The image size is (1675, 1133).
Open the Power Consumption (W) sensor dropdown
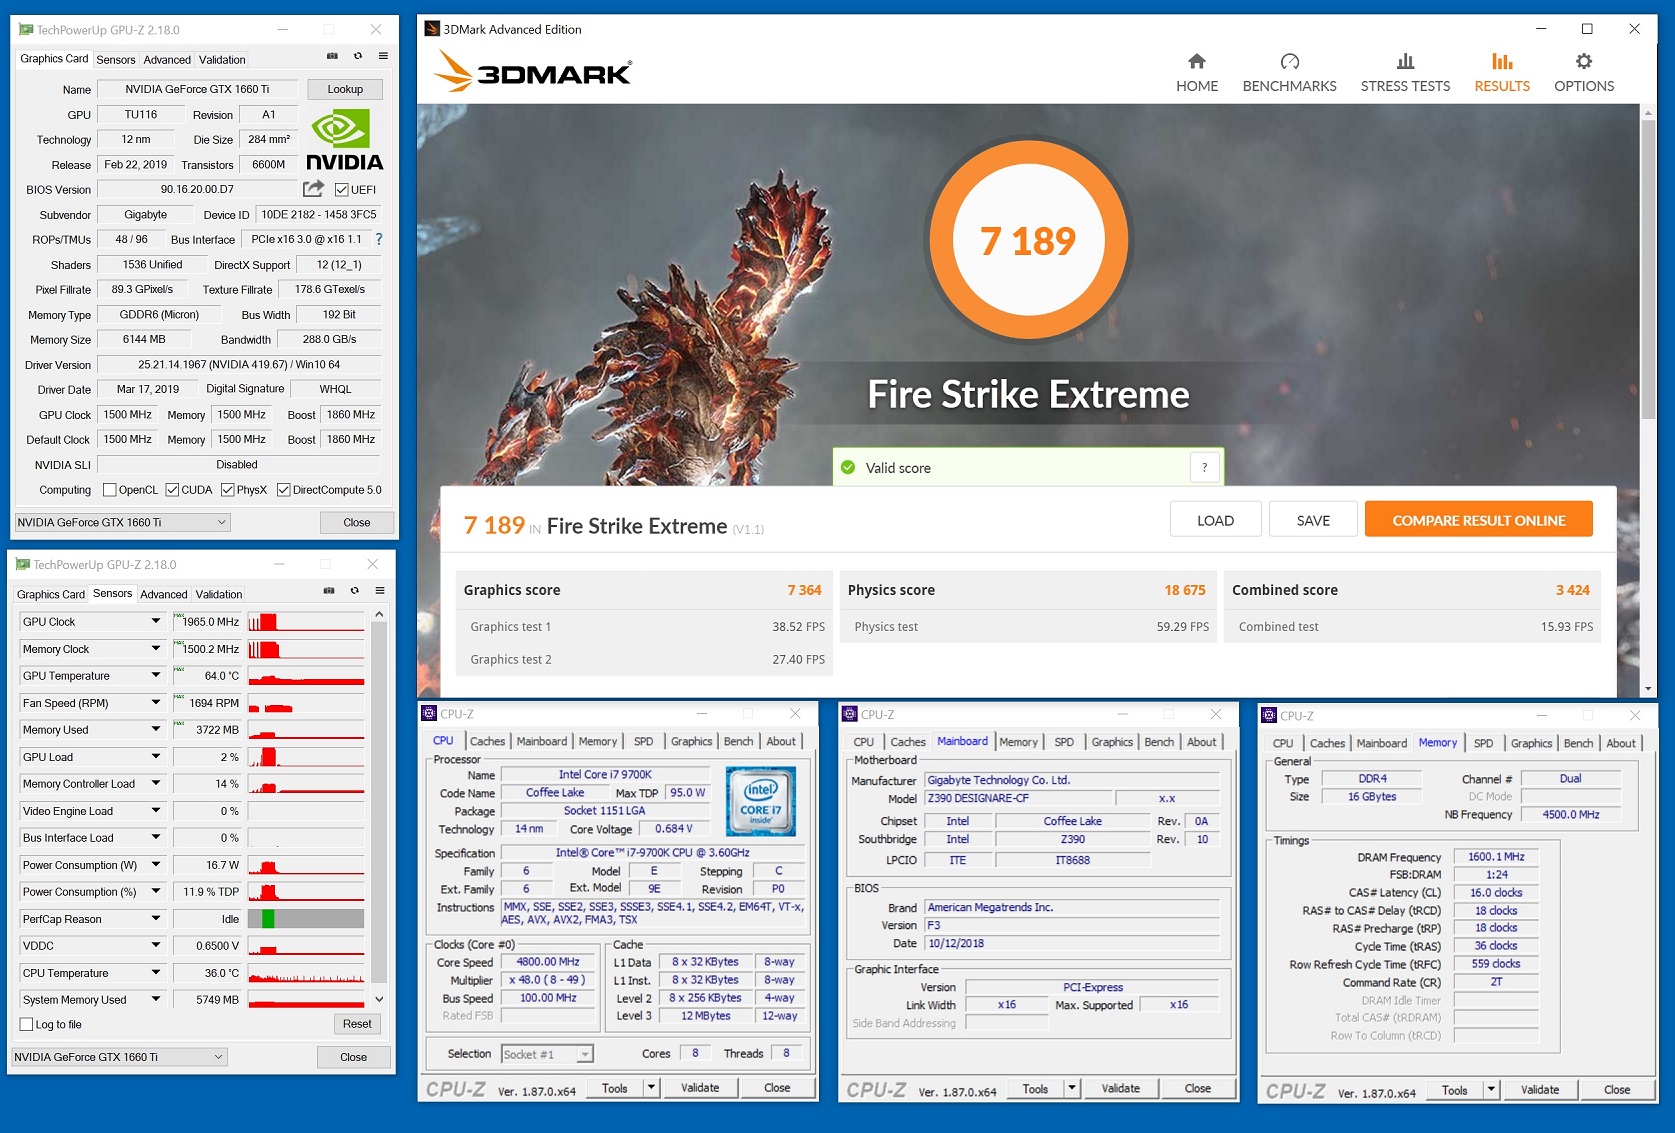[156, 865]
